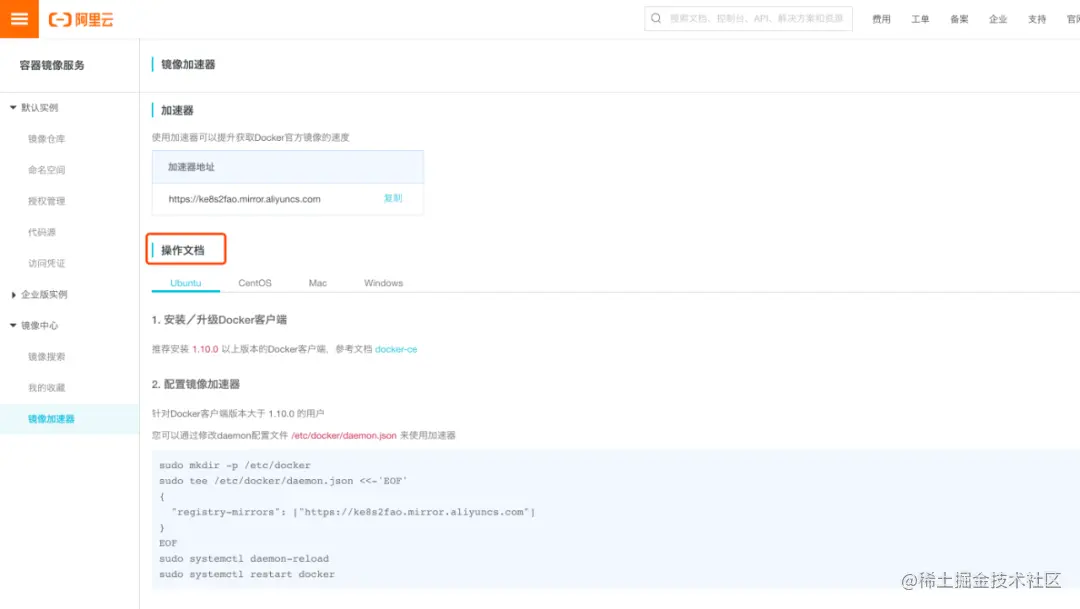Switch to the CentOS tab
Image resolution: width=1080 pixels, height=609 pixels.
255,283
